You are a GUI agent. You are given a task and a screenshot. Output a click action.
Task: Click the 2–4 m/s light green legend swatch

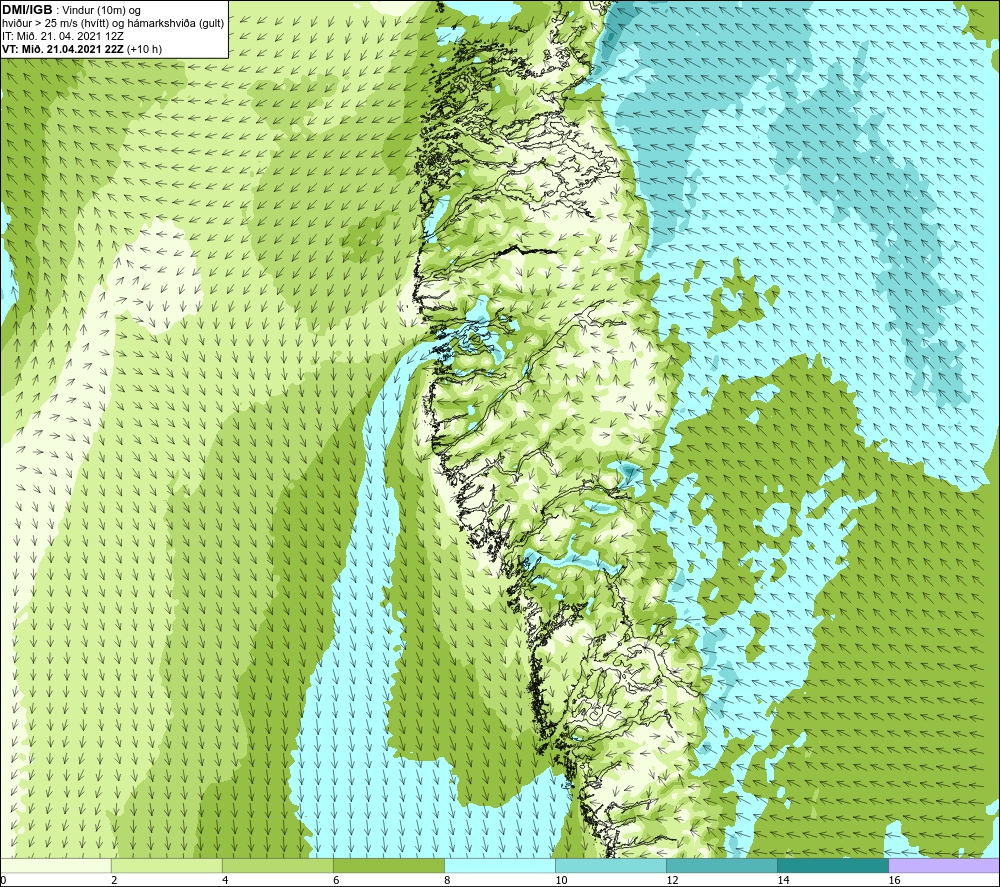pos(167,865)
